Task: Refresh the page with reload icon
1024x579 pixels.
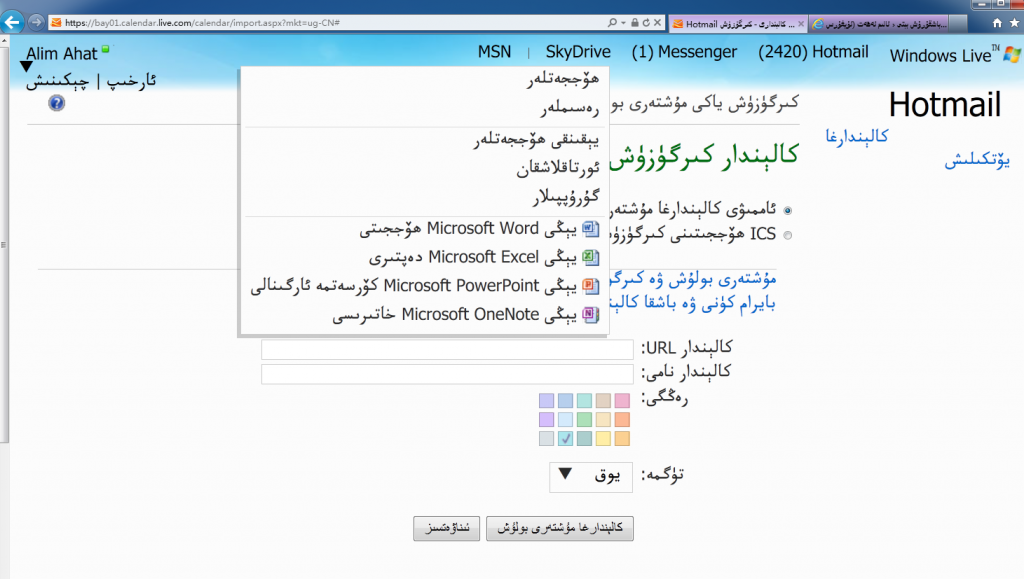Action: click(x=646, y=22)
